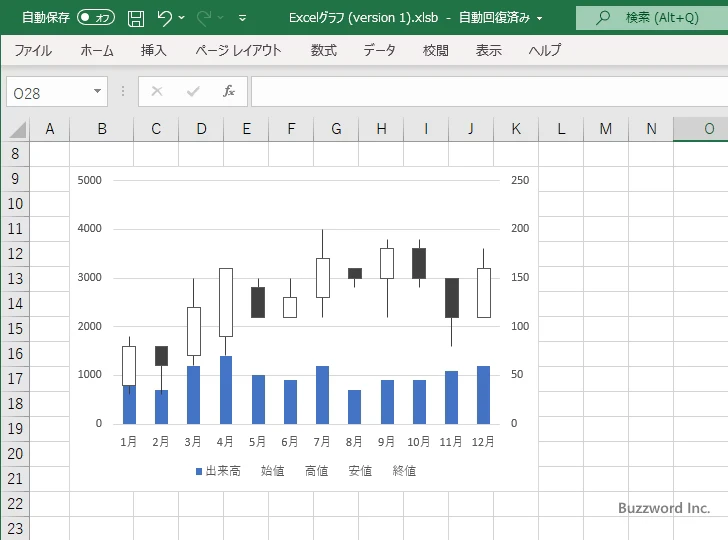
Task: Open the 数式 tab
Action: (x=324, y=50)
